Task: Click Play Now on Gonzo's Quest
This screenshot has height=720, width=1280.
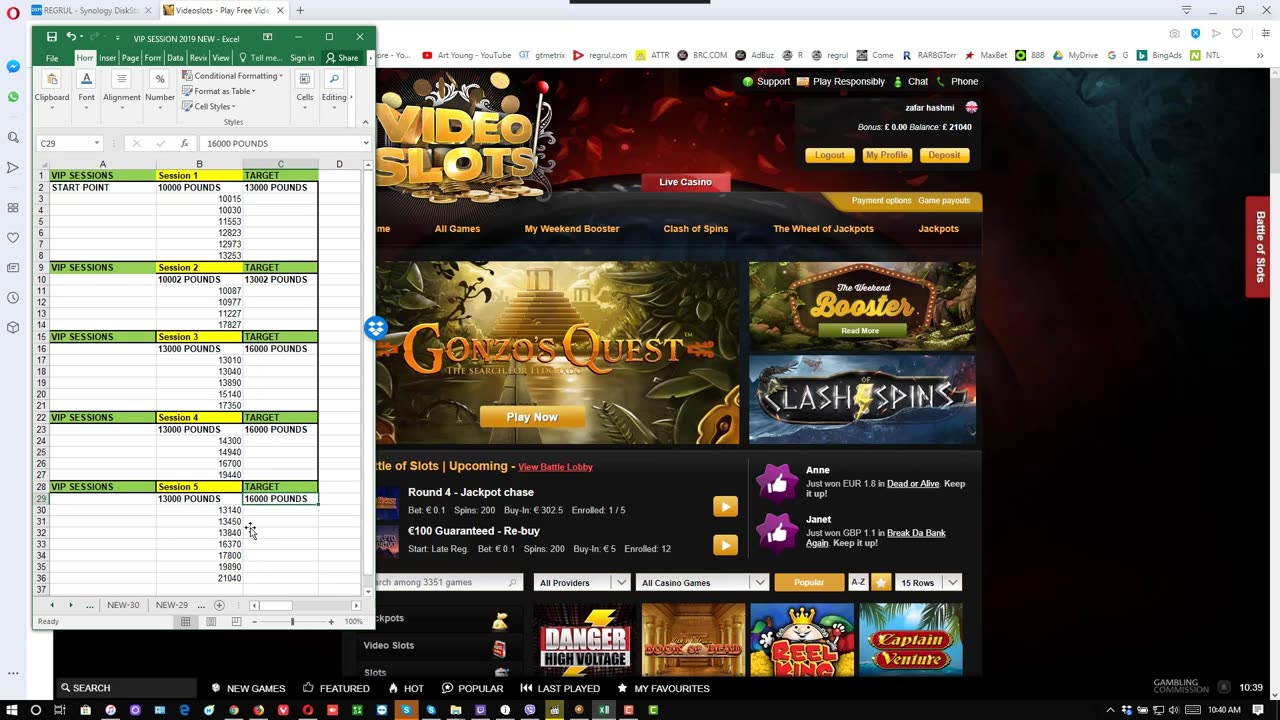Action: pyautogui.click(x=532, y=417)
